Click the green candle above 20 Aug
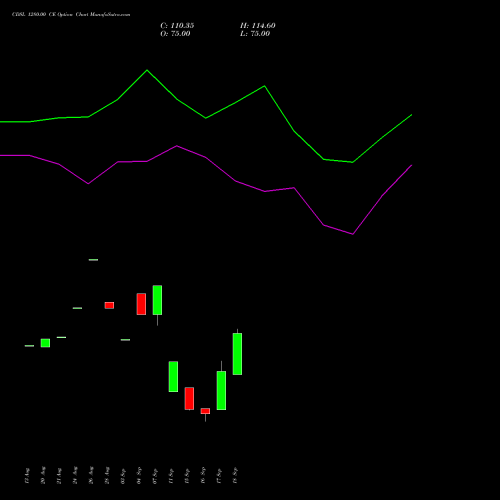The width and height of the screenshot is (500, 500). (x=45, y=343)
